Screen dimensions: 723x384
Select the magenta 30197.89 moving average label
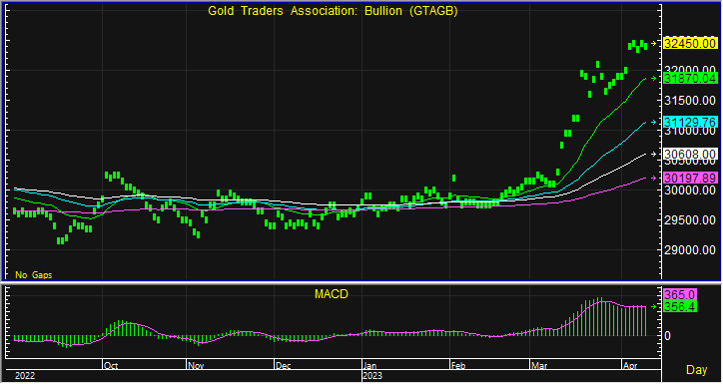click(x=690, y=178)
